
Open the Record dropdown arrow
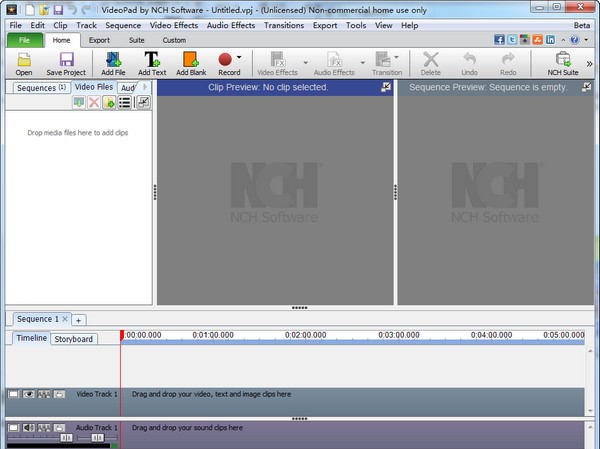coord(239,57)
